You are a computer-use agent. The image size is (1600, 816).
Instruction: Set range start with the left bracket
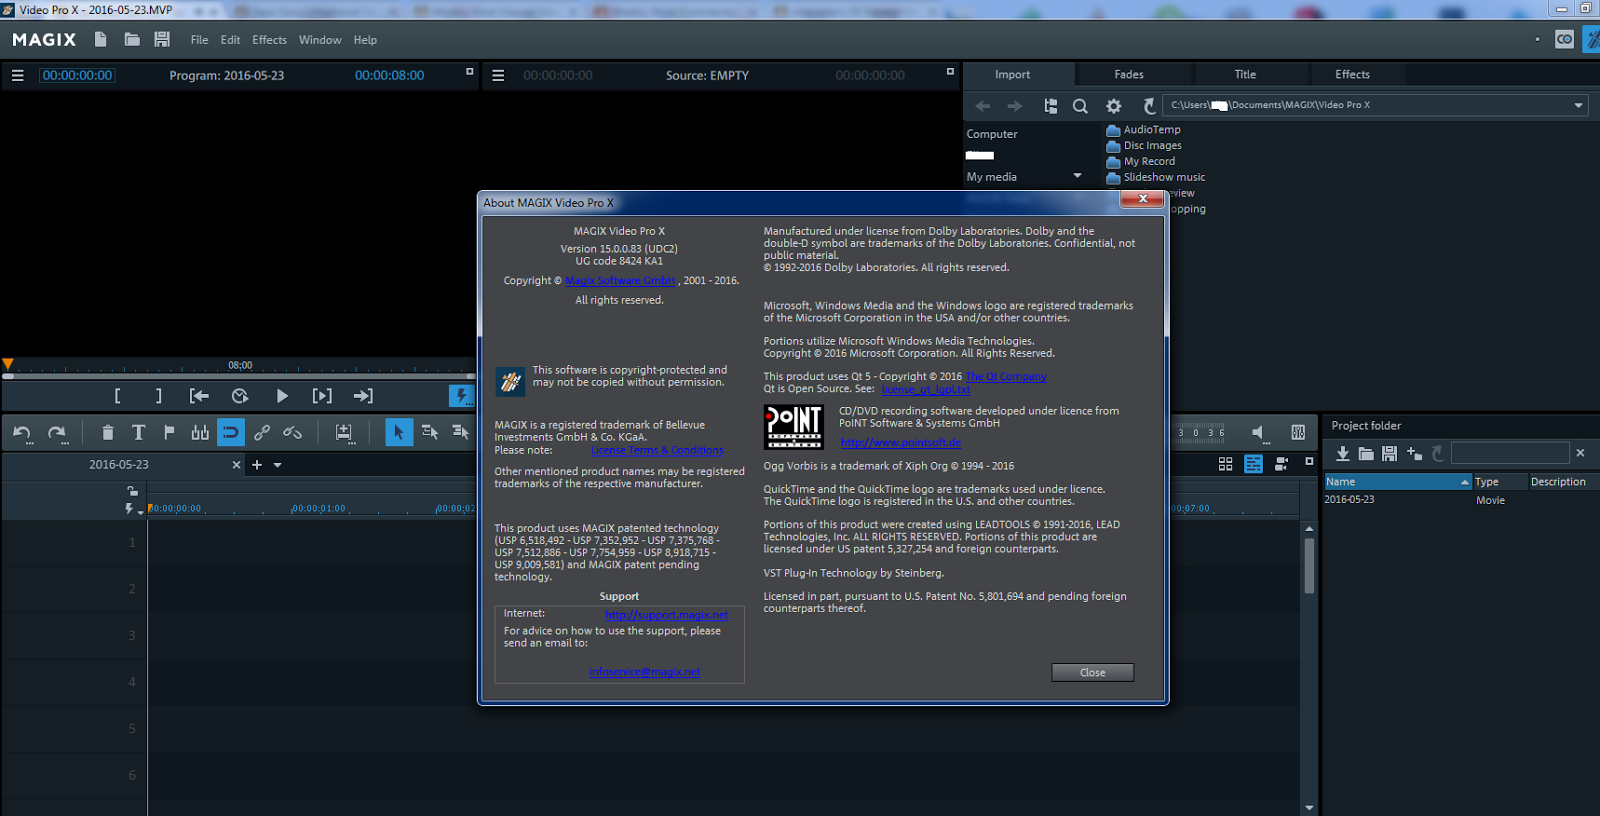point(118,396)
